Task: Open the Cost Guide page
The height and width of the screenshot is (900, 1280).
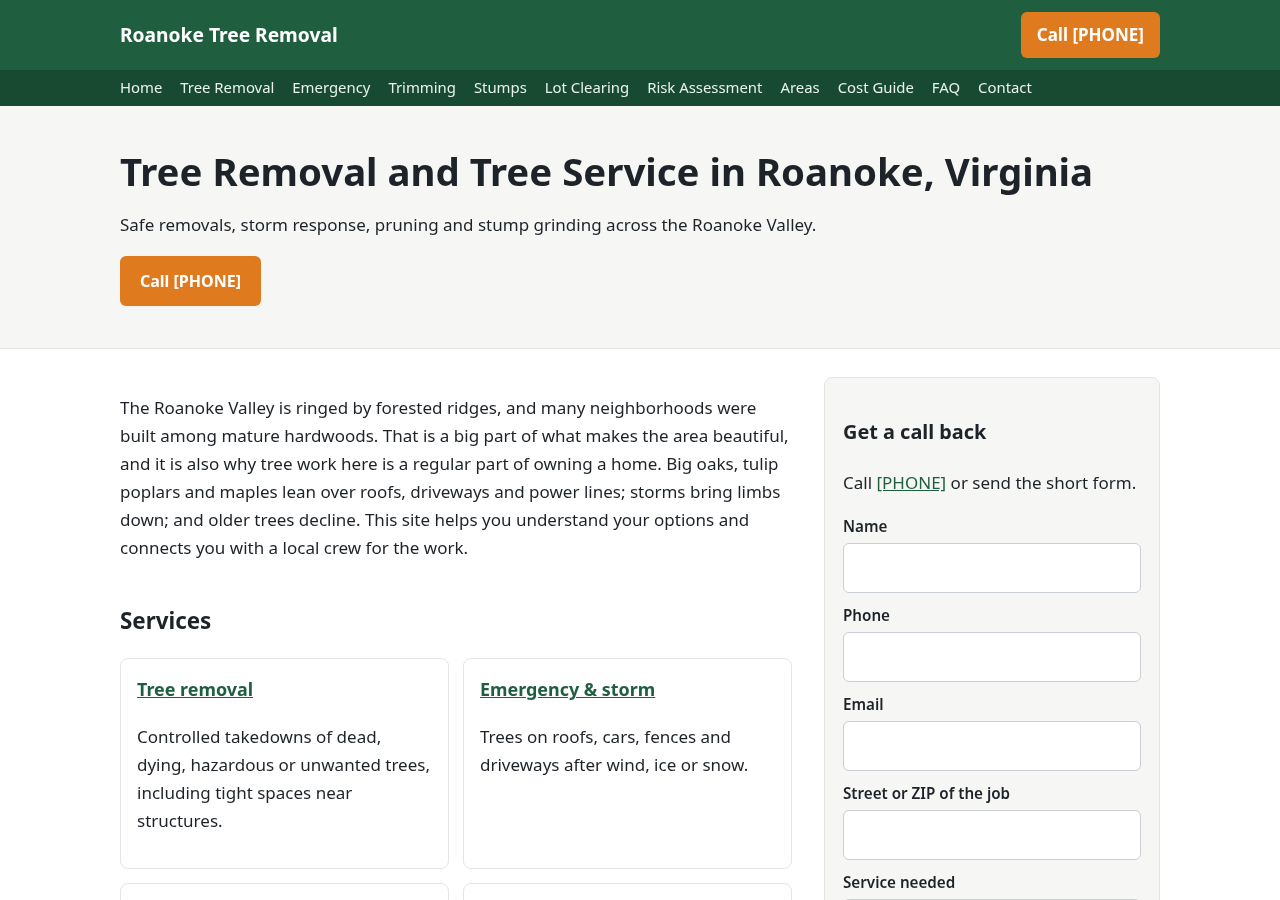Action: tap(876, 88)
